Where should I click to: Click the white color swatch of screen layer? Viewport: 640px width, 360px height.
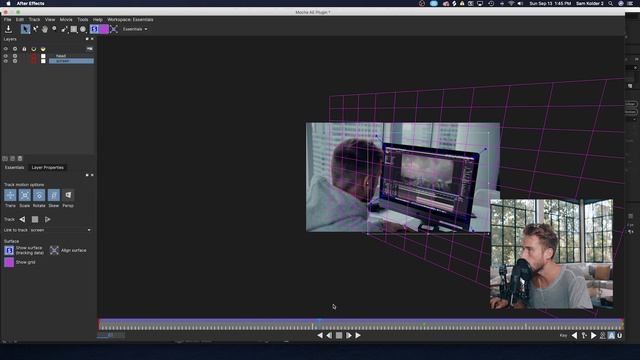pyautogui.click(x=43, y=61)
